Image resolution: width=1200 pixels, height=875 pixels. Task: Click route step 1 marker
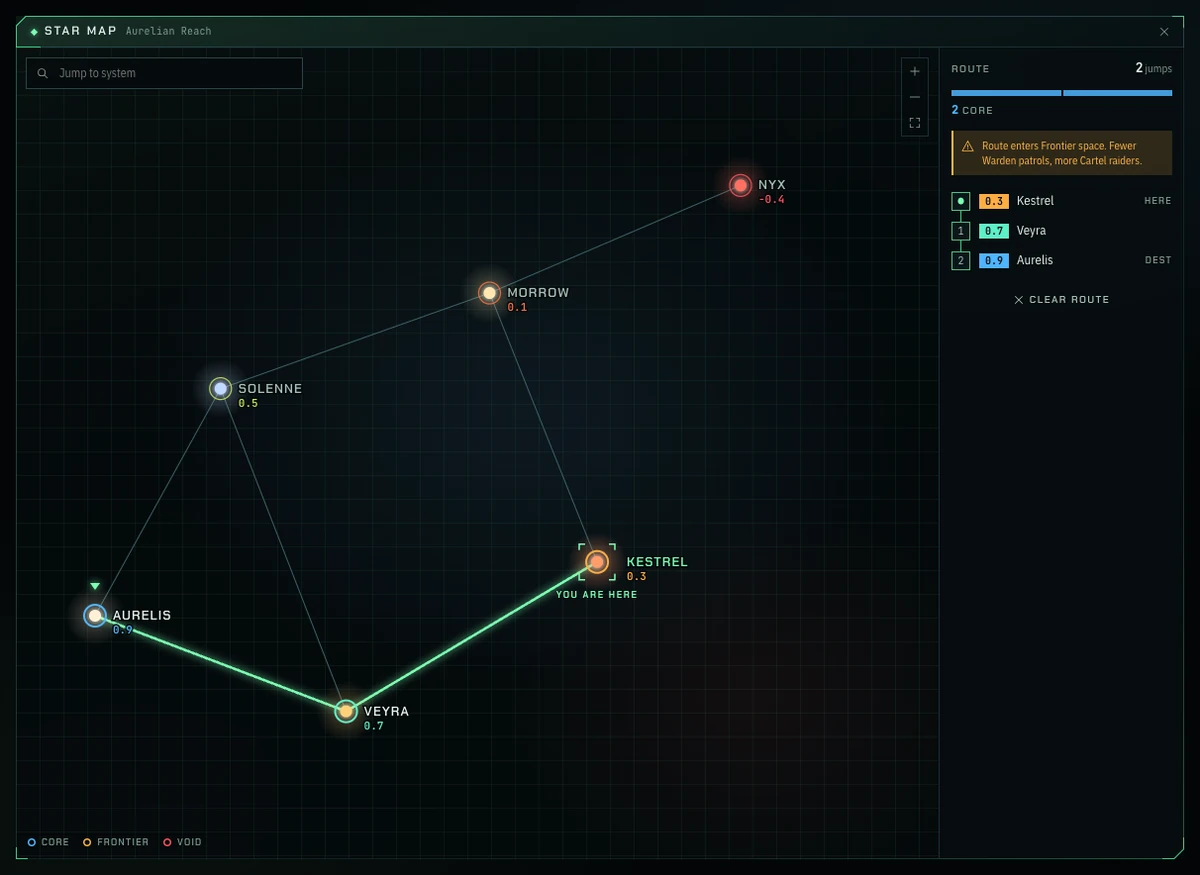click(x=961, y=231)
